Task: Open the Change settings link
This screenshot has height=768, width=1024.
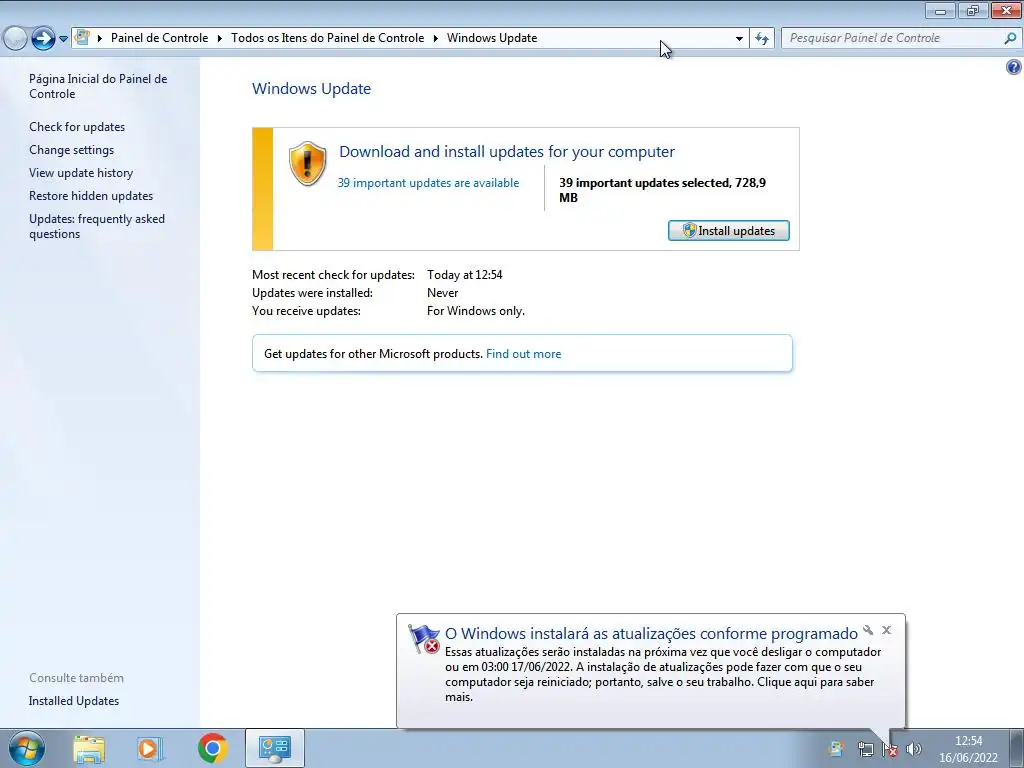Action: [x=71, y=150]
